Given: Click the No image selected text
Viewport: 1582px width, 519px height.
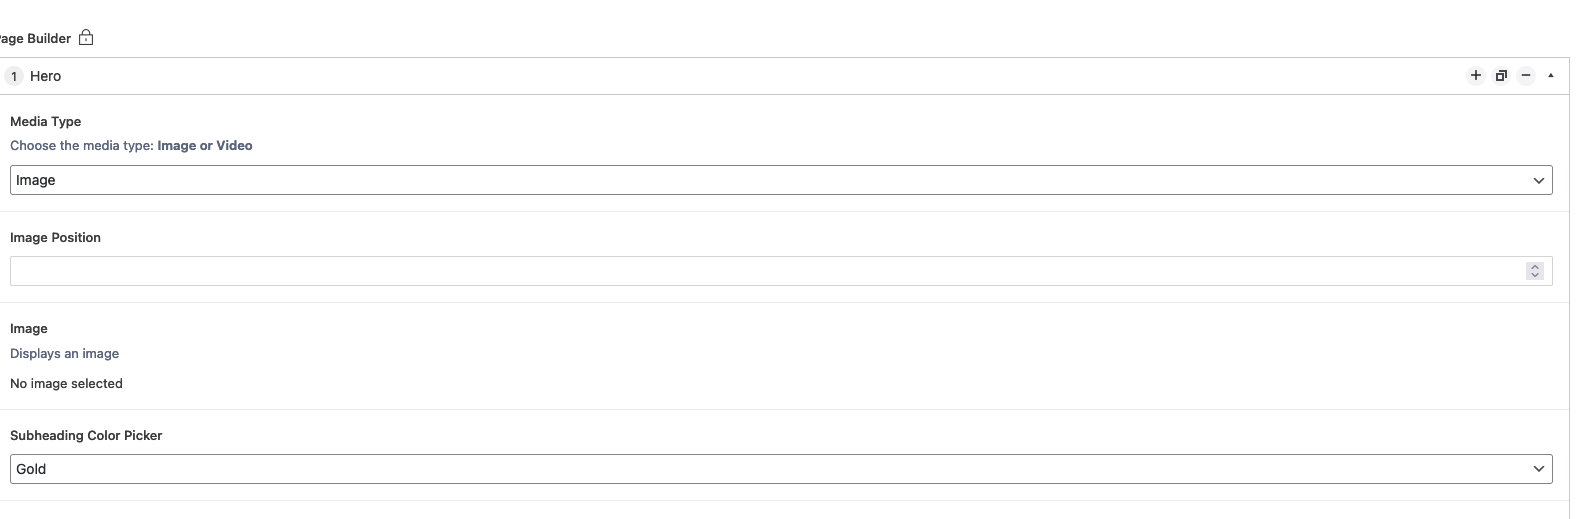Looking at the screenshot, I should click(x=66, y=384).
